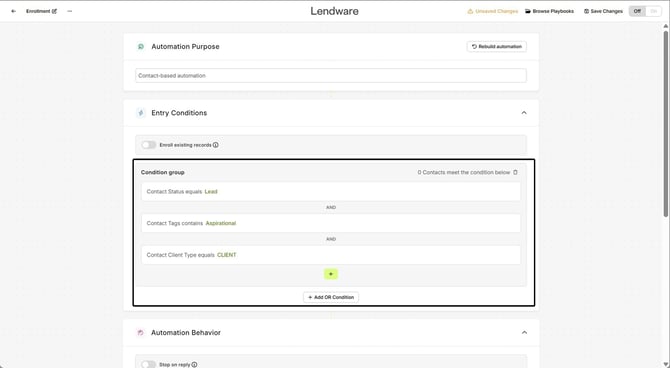
Task: Switch automation to On
Action: pos(653,11)
